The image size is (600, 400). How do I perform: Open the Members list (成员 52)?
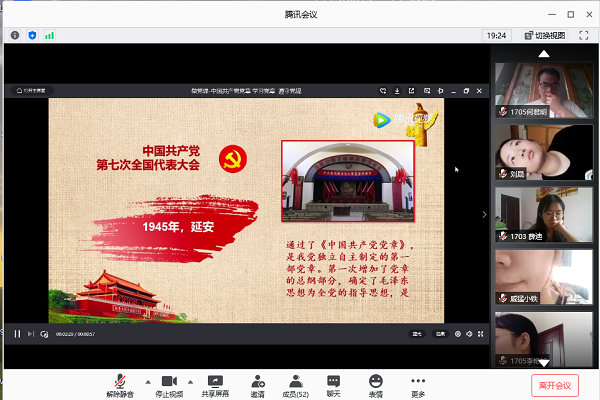(296, 383)
